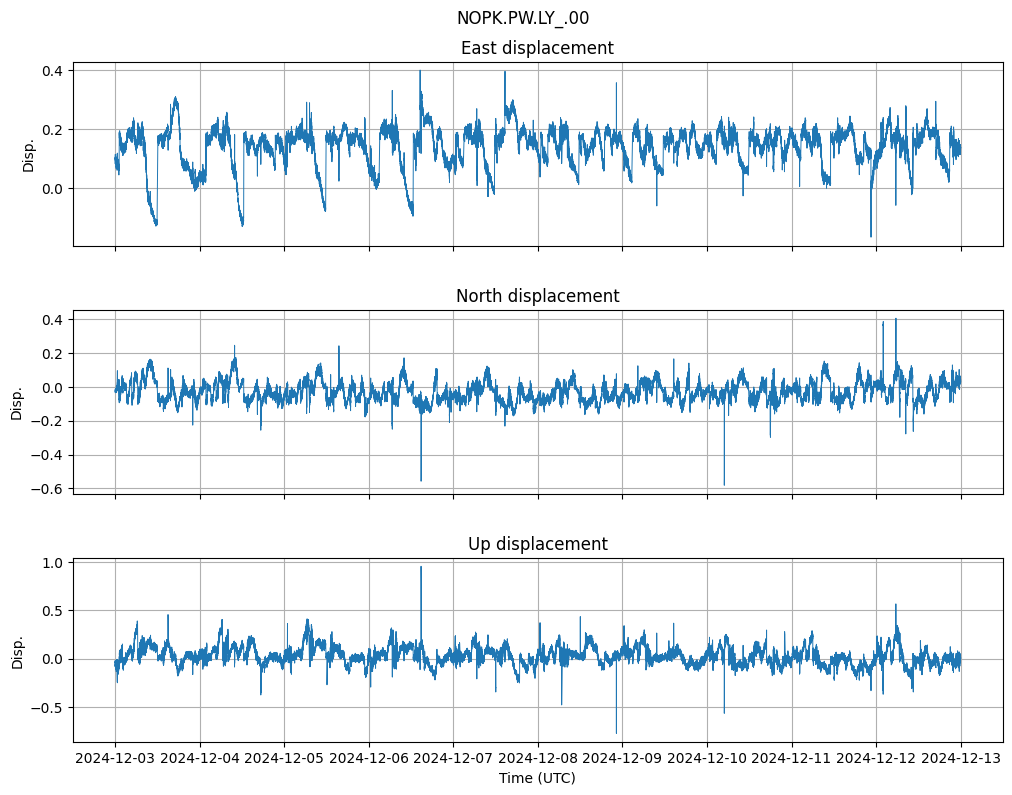Click the 2024-12-03 date tick label
Viewport: 1012px width, 795px height.
pyautogui.click(x=115, y=759)
